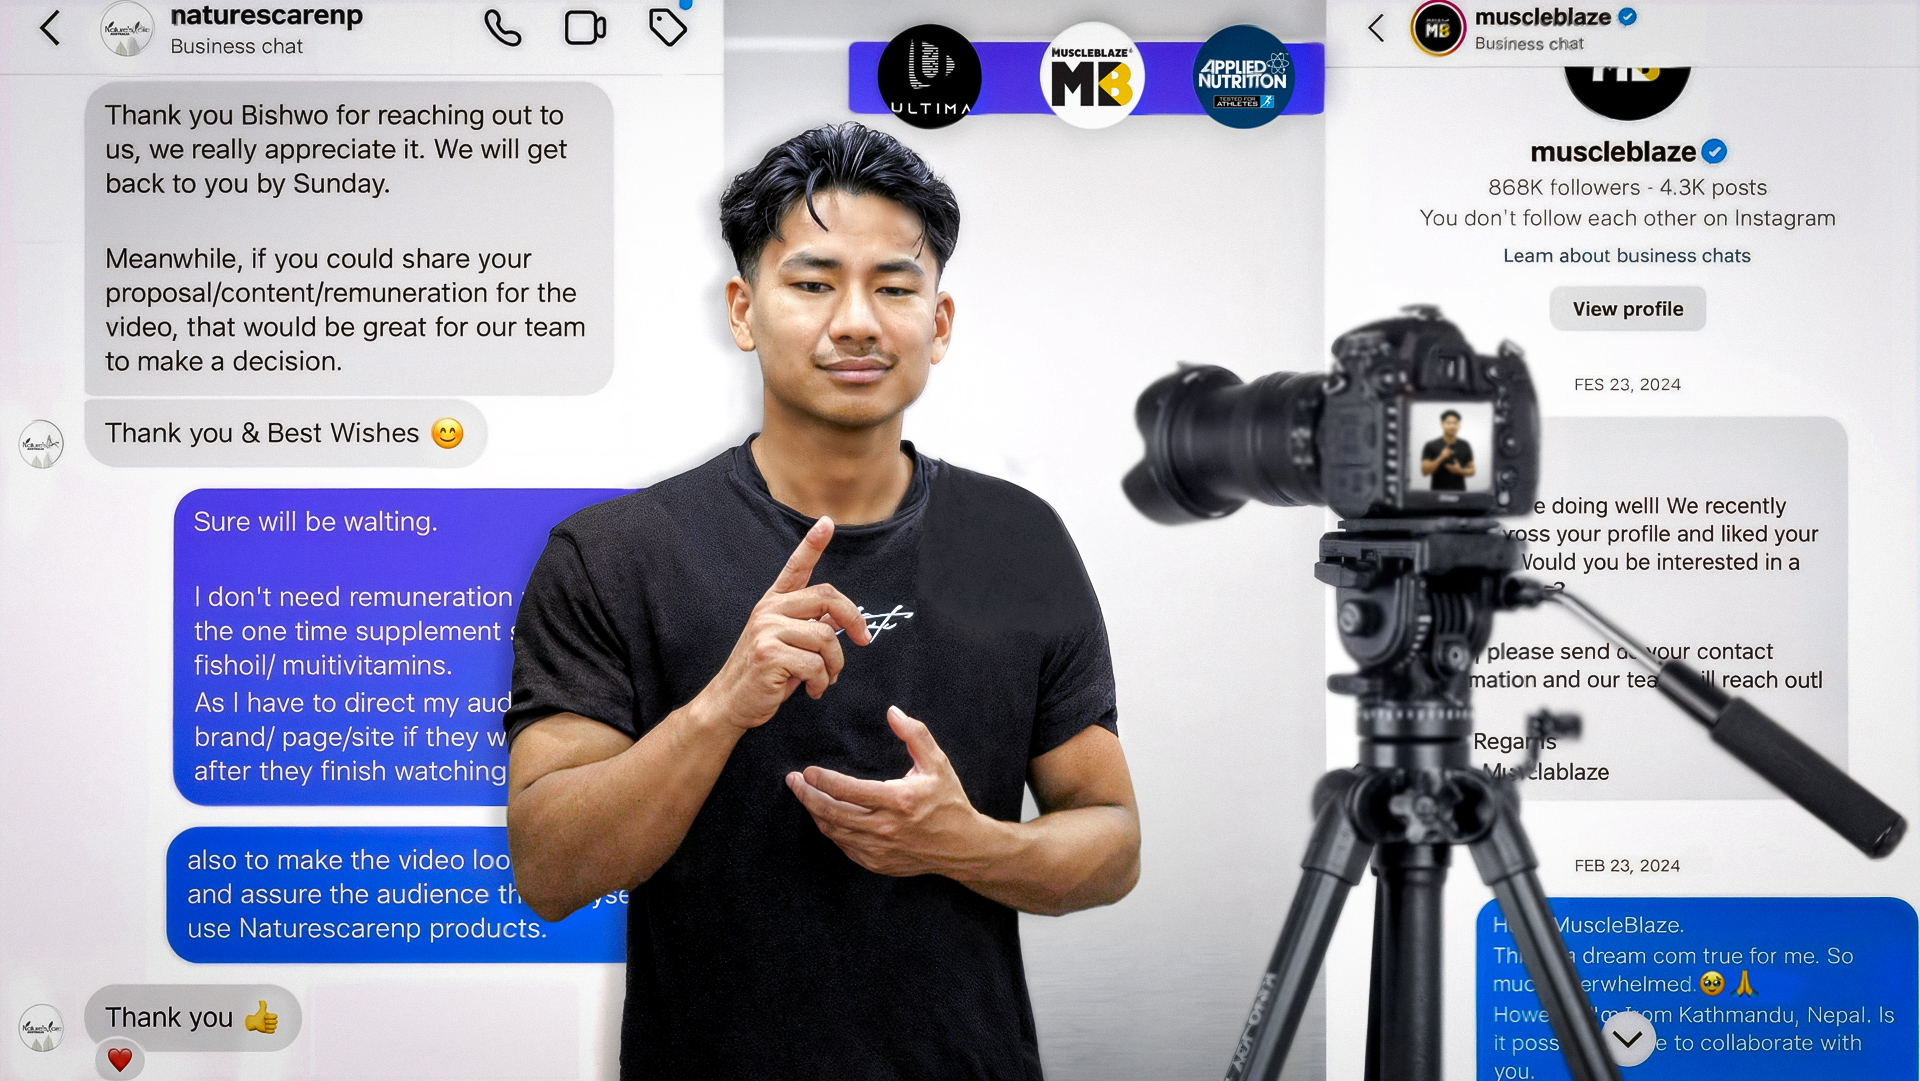Click View profile button
The image size is (1920, 1081).
(1627, 309)
